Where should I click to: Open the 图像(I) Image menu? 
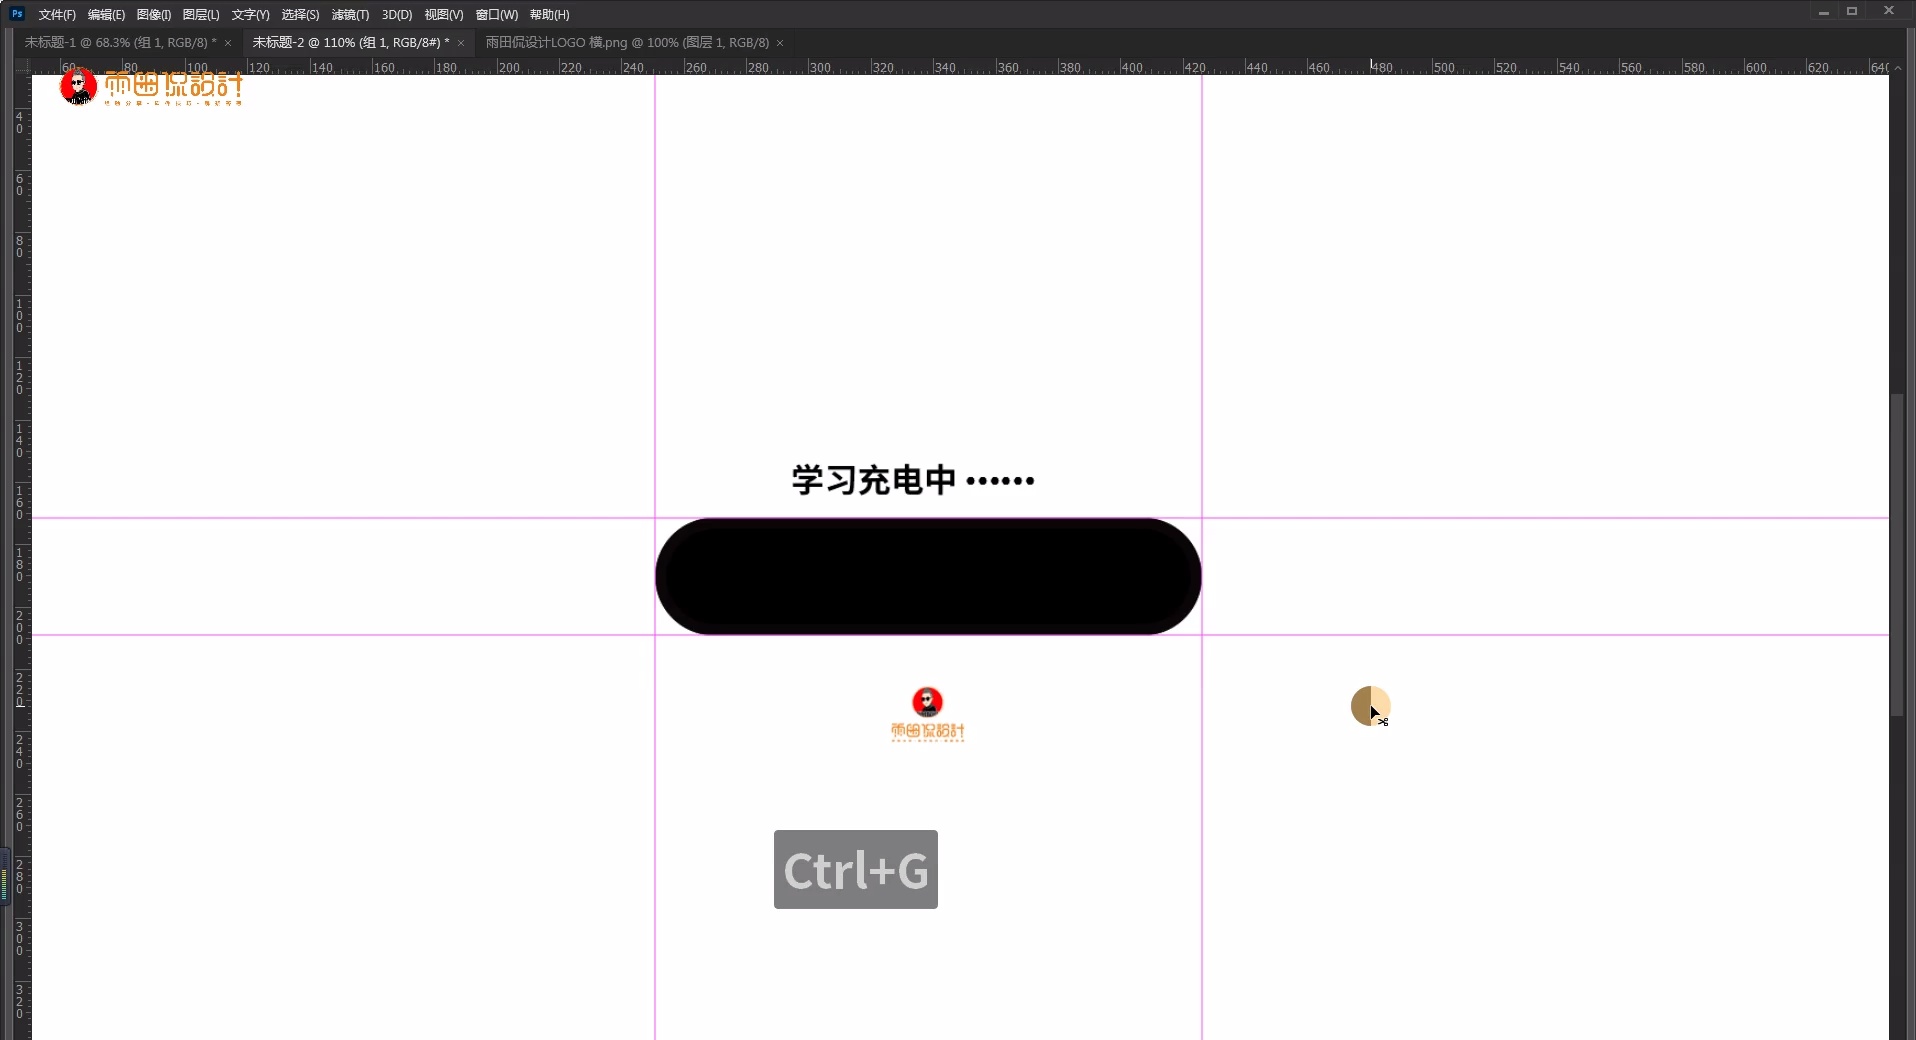pos(152,14)
